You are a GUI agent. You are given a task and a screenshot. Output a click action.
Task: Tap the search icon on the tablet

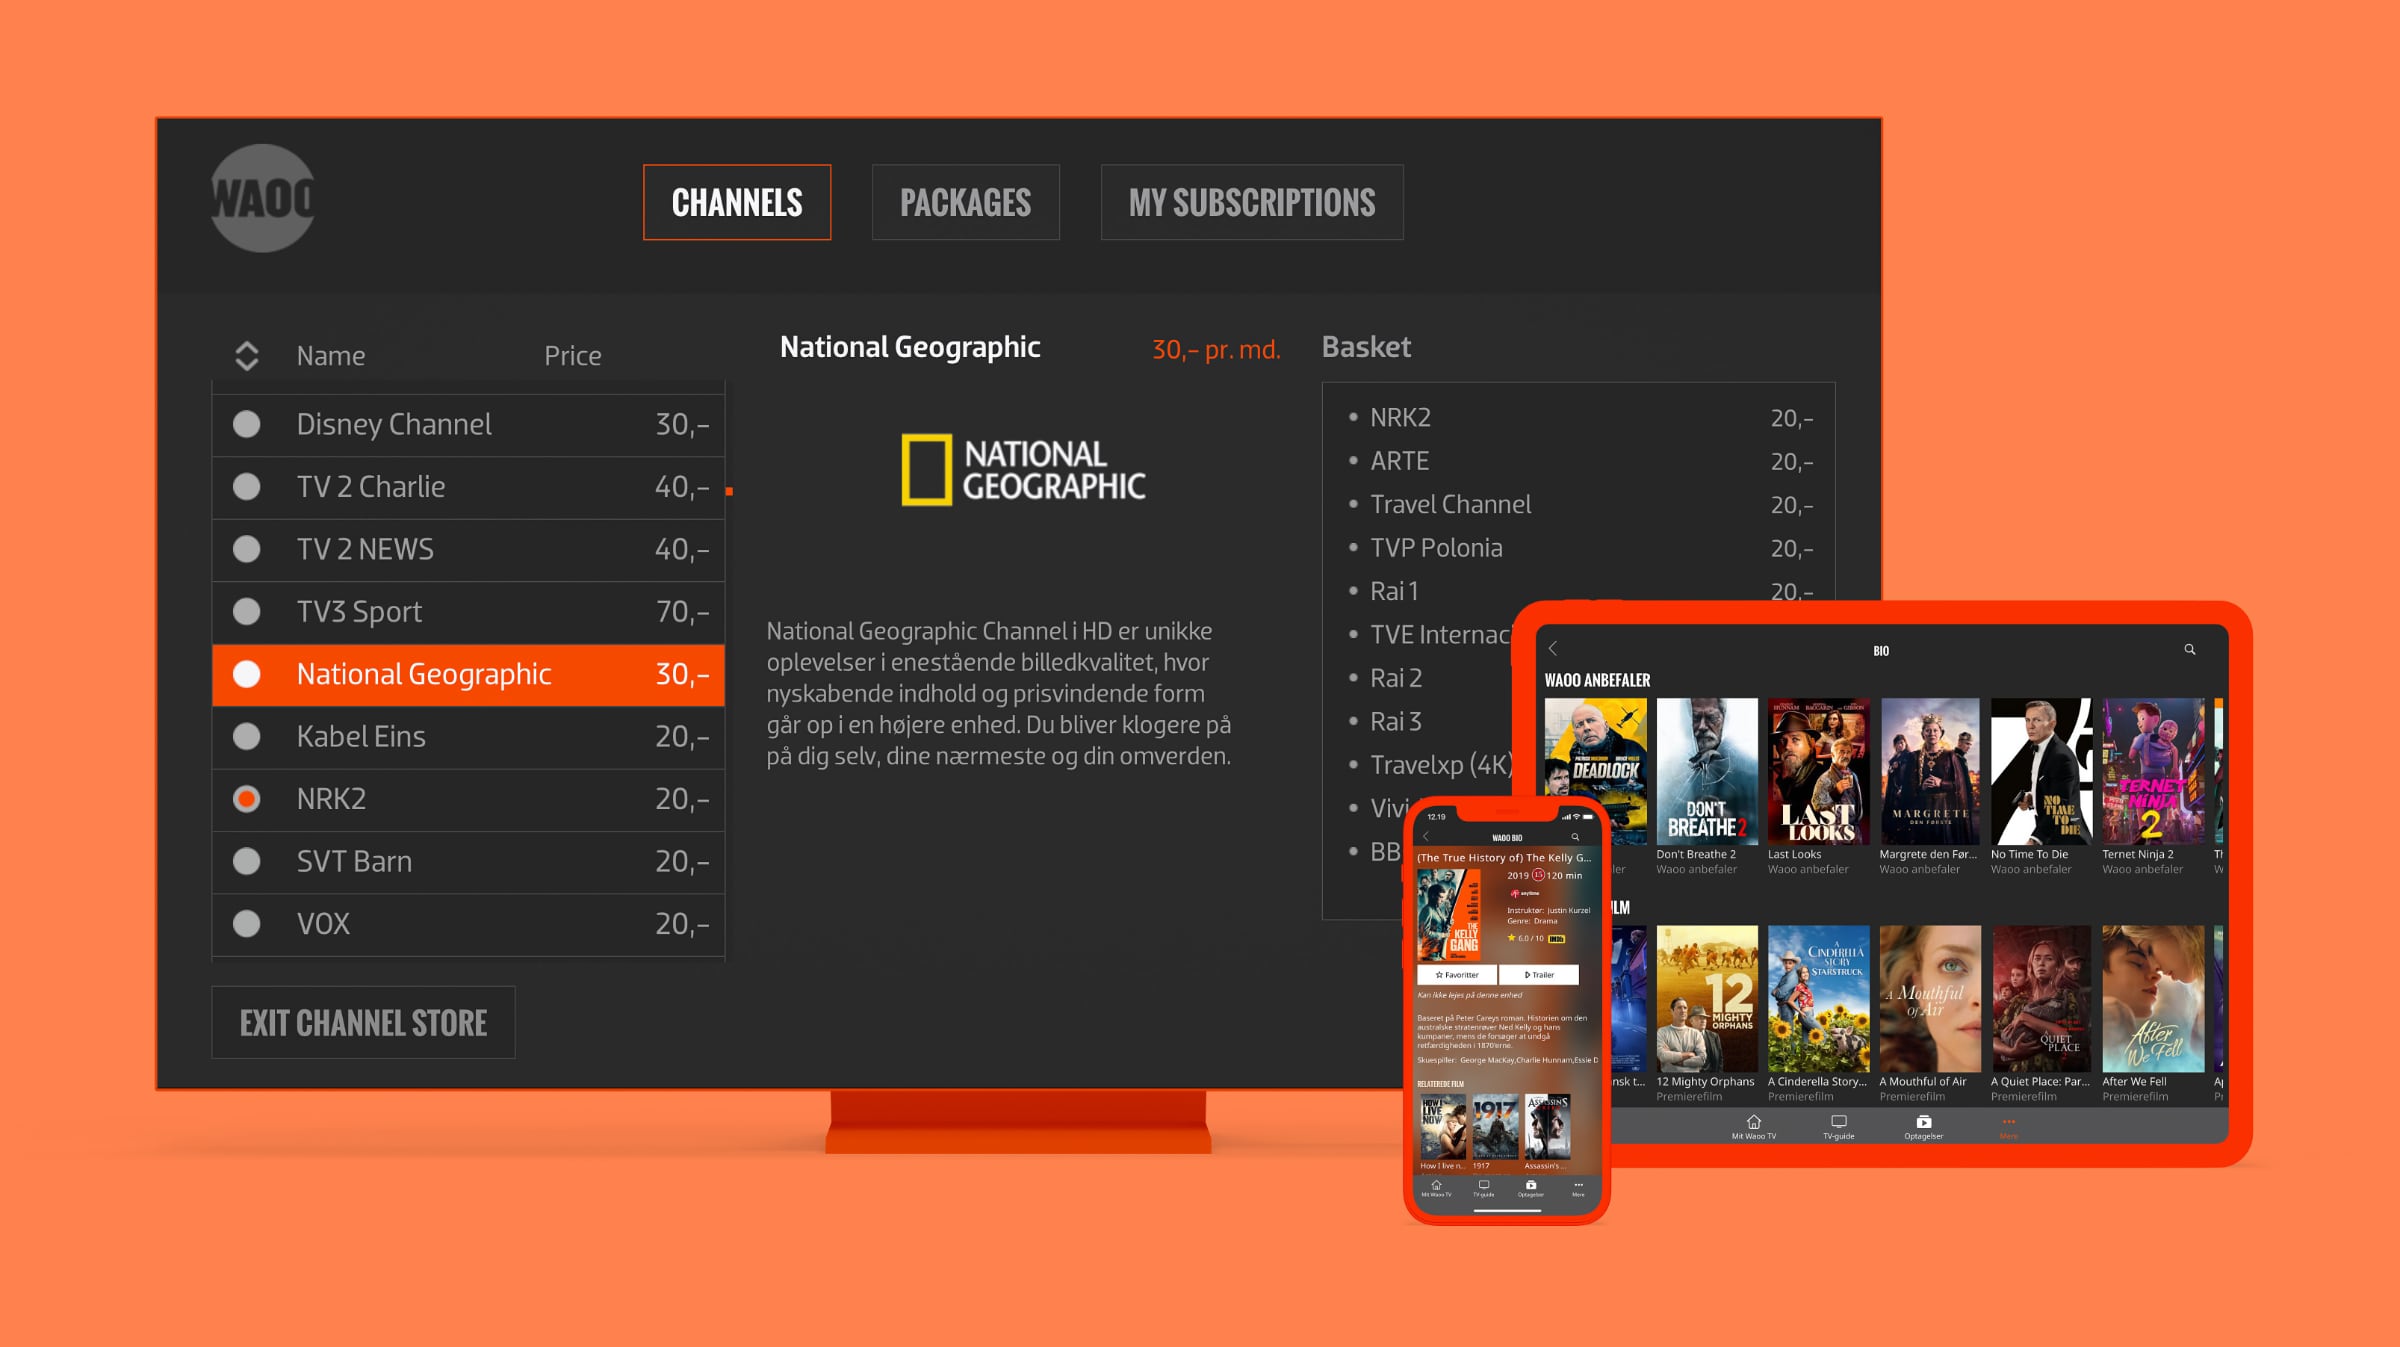coord(2190,649)
